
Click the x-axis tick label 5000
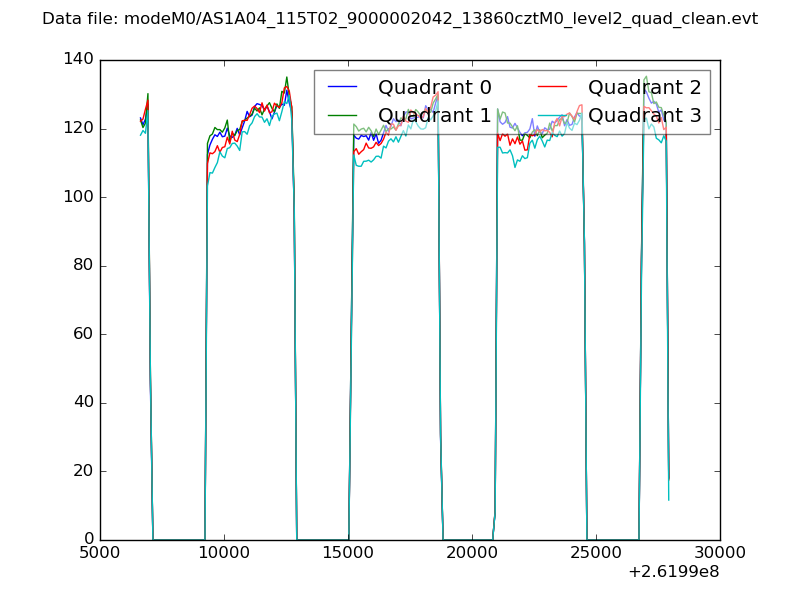100,553
